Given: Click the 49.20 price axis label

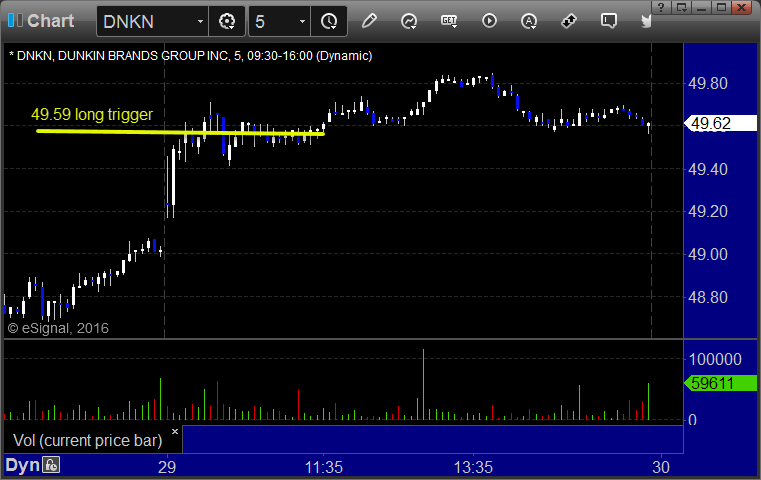Looking at the screenshot, I should click(x=708, y=212).
